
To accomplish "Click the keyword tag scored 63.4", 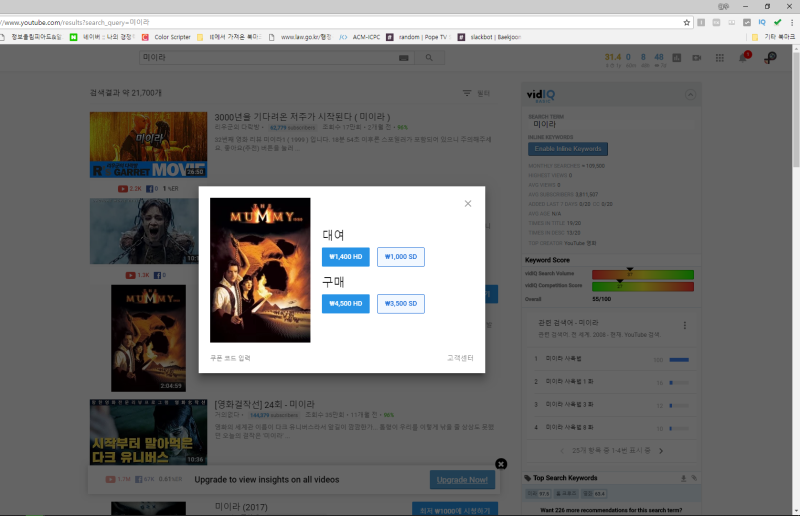I will coord(593,494).
